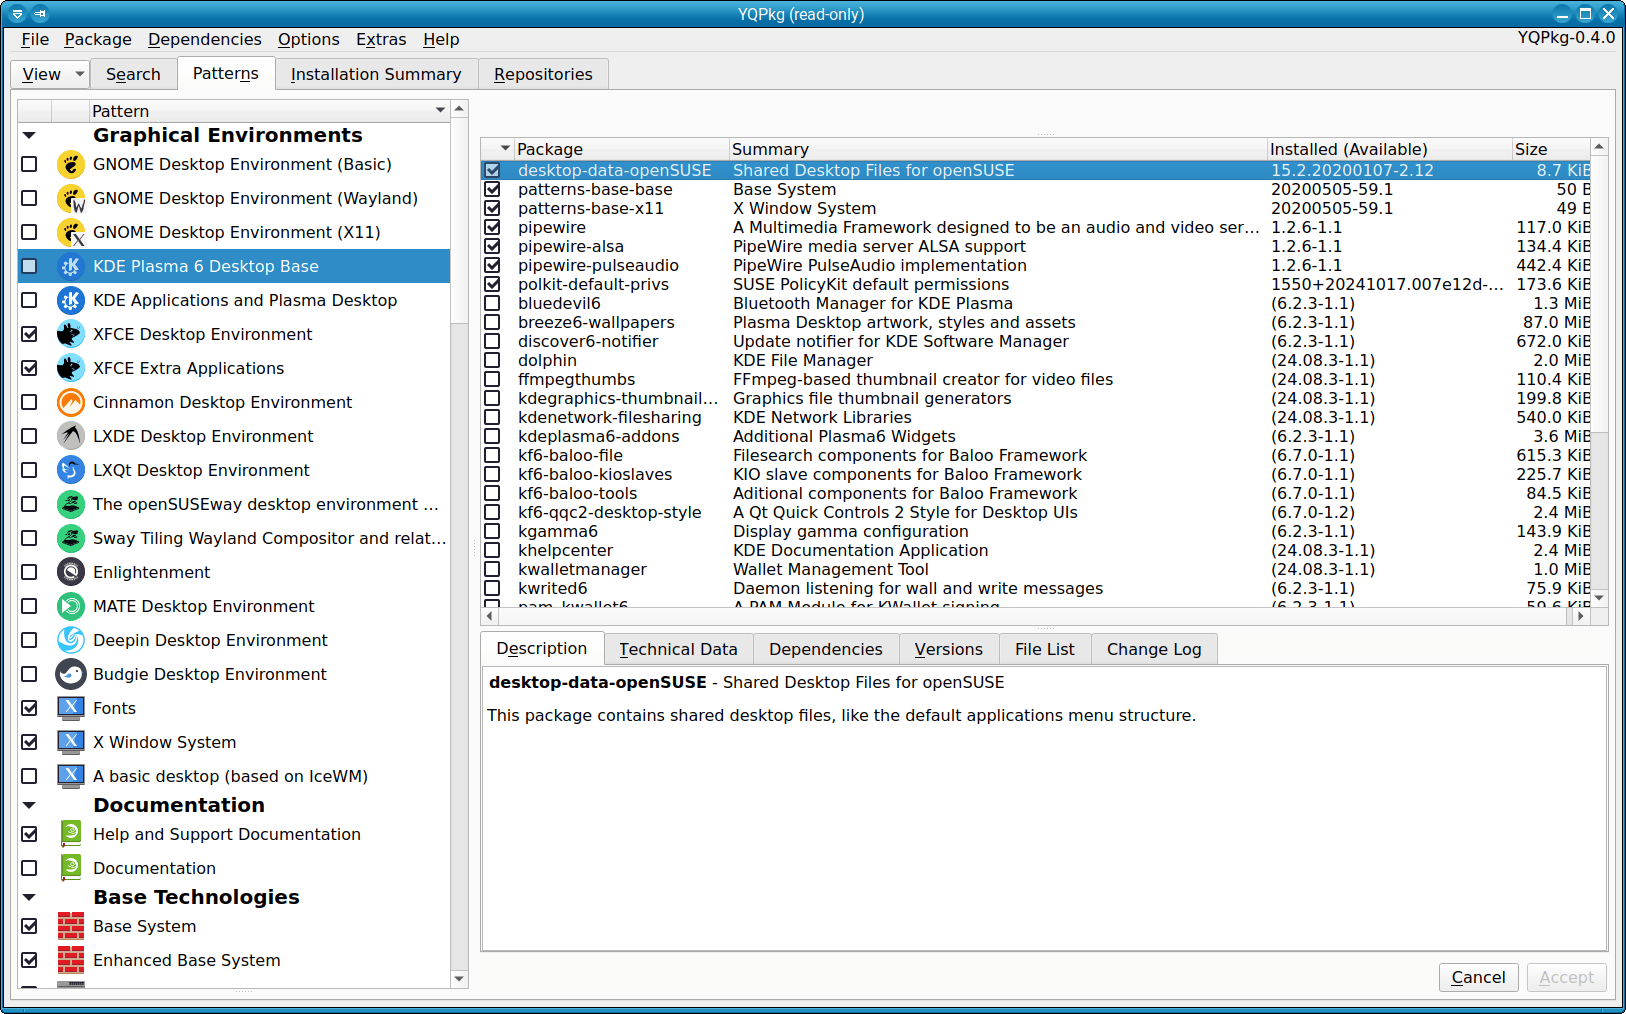Image resolution: width=1626 pixels, height=1014 pixels.
Task: Click the KDE Plasma 6 Desktop Base icon
Action: [x=70, y=266]
